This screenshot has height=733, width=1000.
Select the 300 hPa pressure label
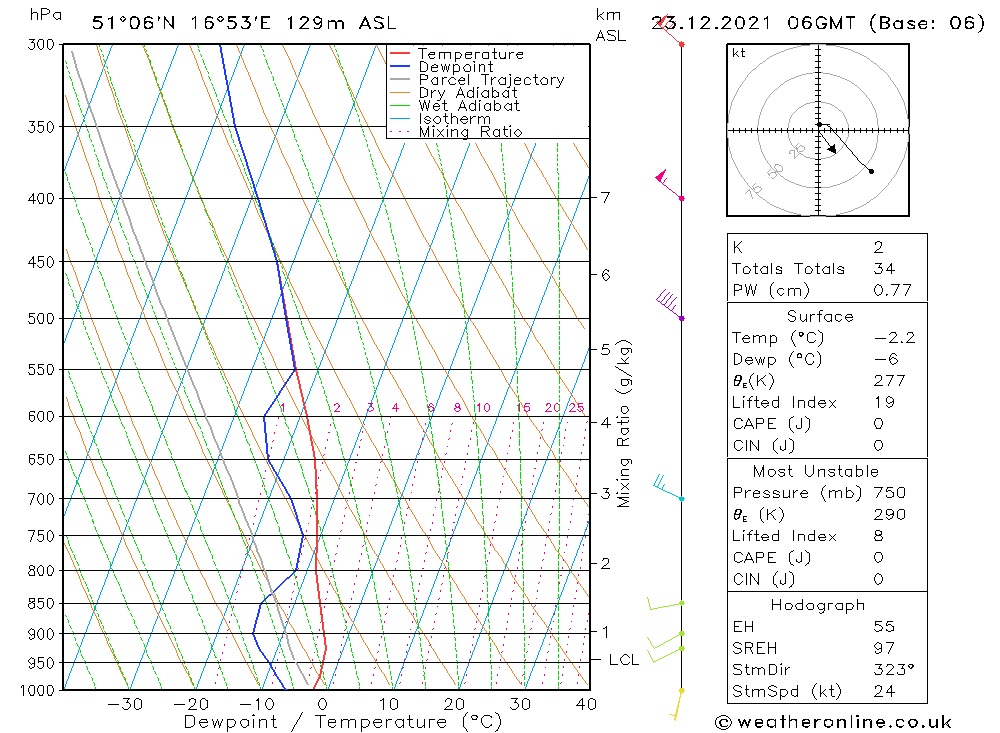pyautogui.click(x=41, y=45)
